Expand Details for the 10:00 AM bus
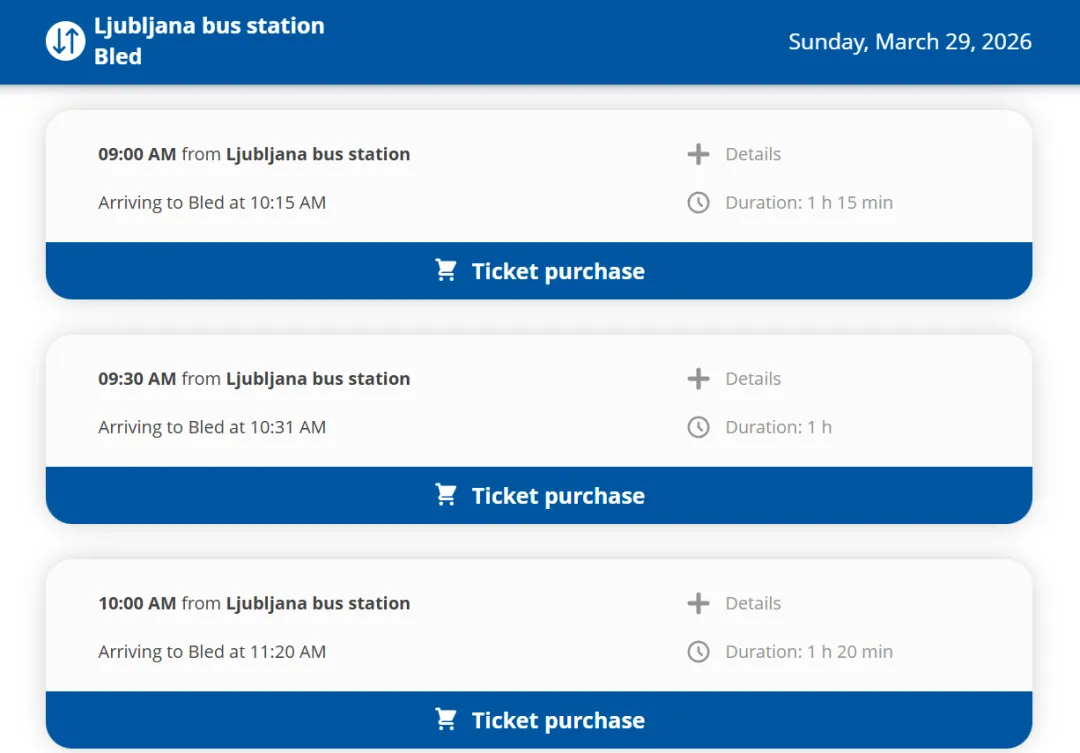 (753, 603)
